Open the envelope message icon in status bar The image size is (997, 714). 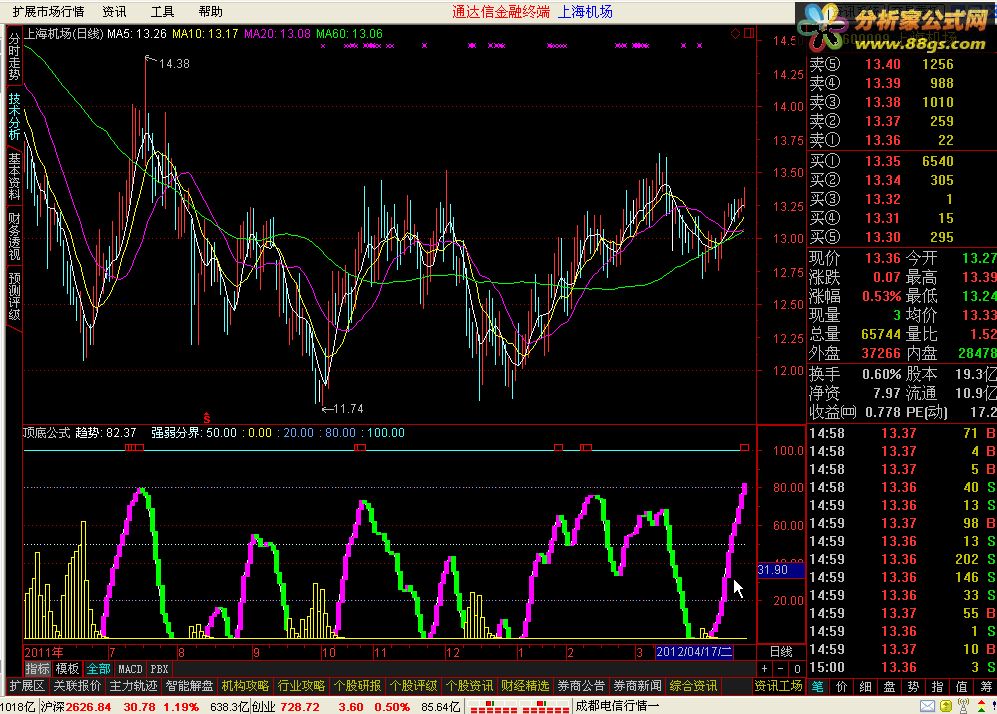pyautogui.click(x=928, y=706)
